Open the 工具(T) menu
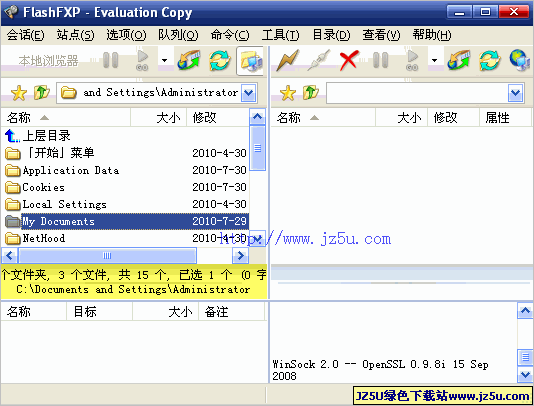 281,35
